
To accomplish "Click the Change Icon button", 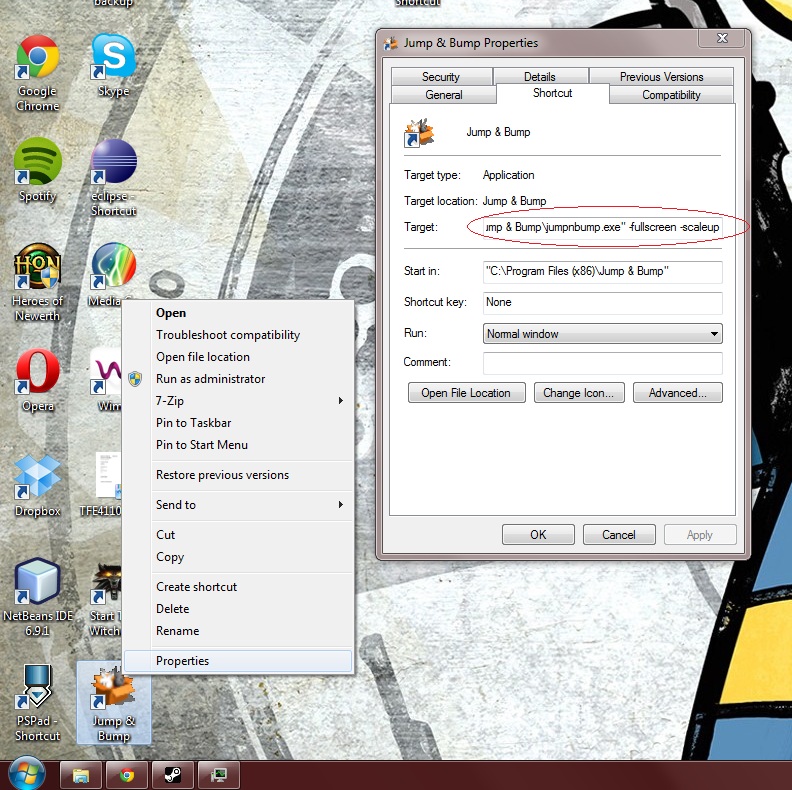I will click(x=579, y=392).
